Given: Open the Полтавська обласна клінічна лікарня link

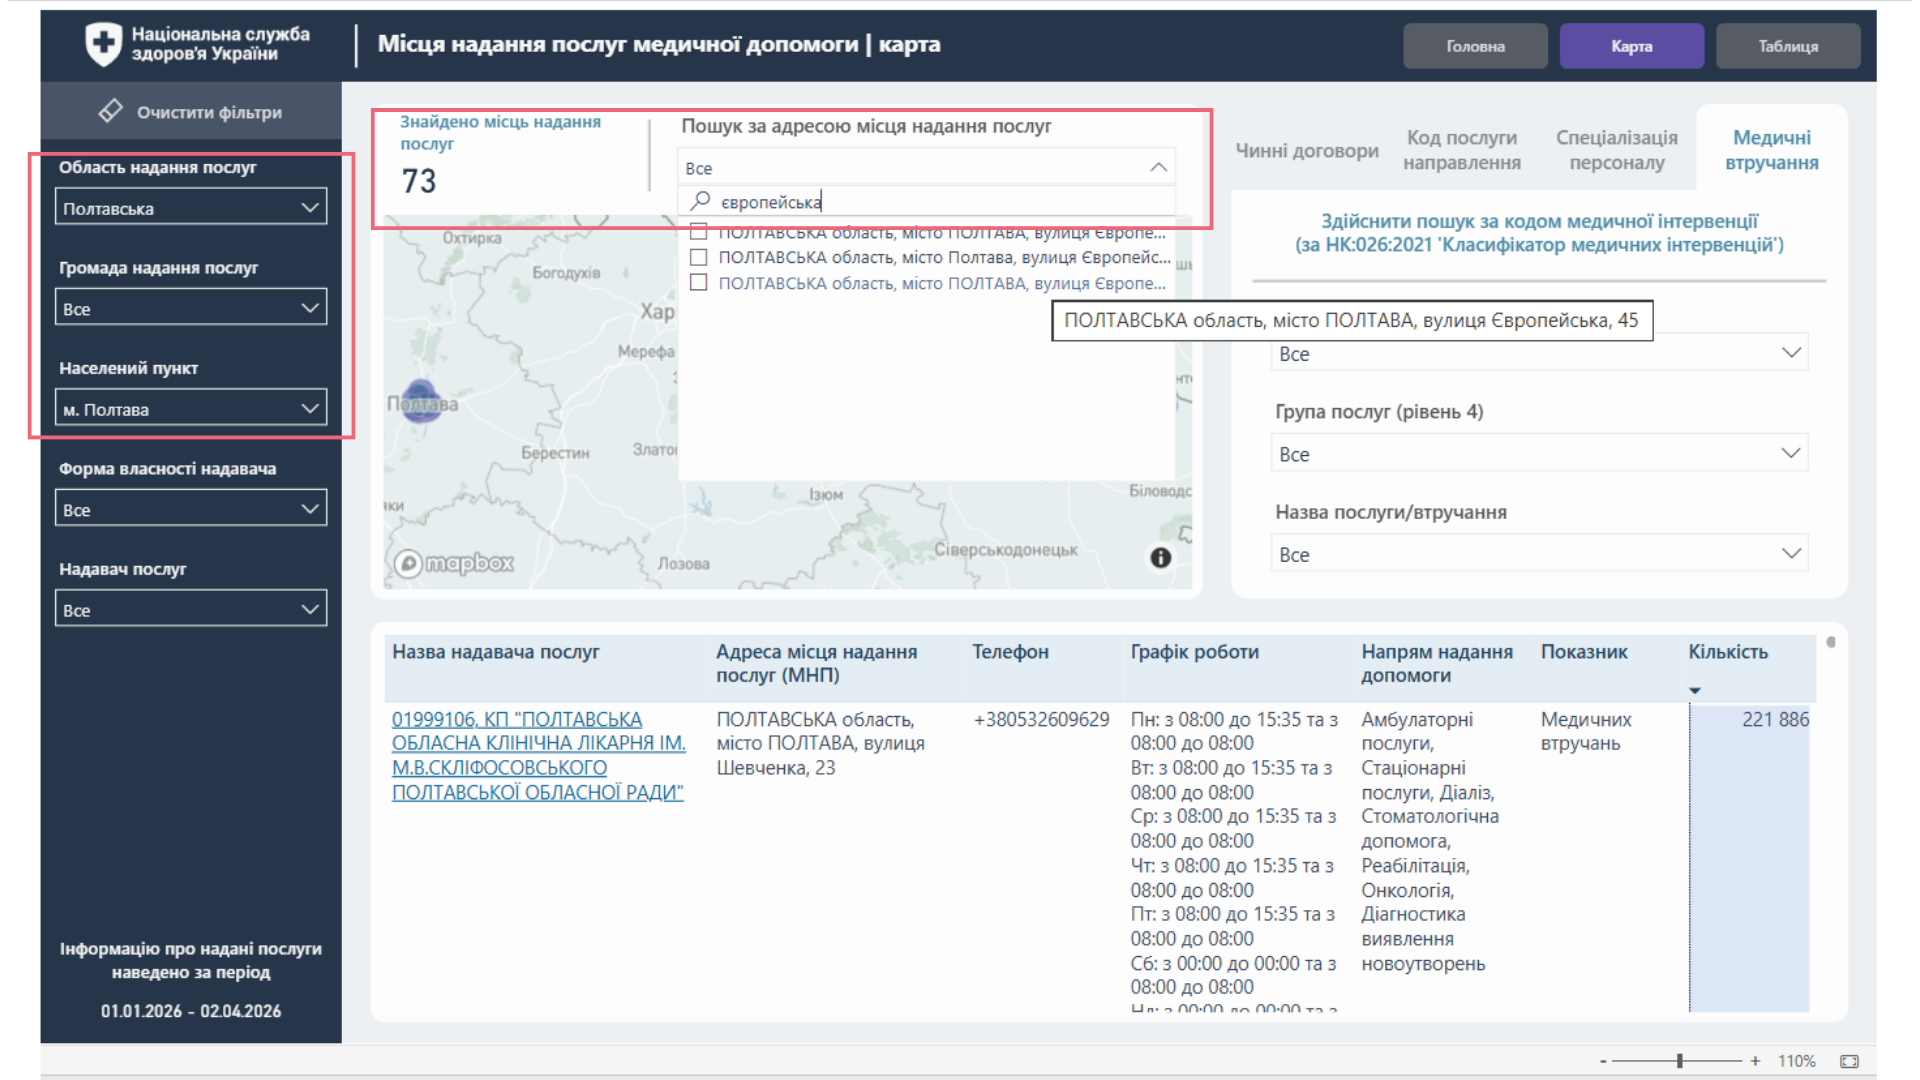Looking at the screenshot, I should pyautogui.click(x=538, y=756).
